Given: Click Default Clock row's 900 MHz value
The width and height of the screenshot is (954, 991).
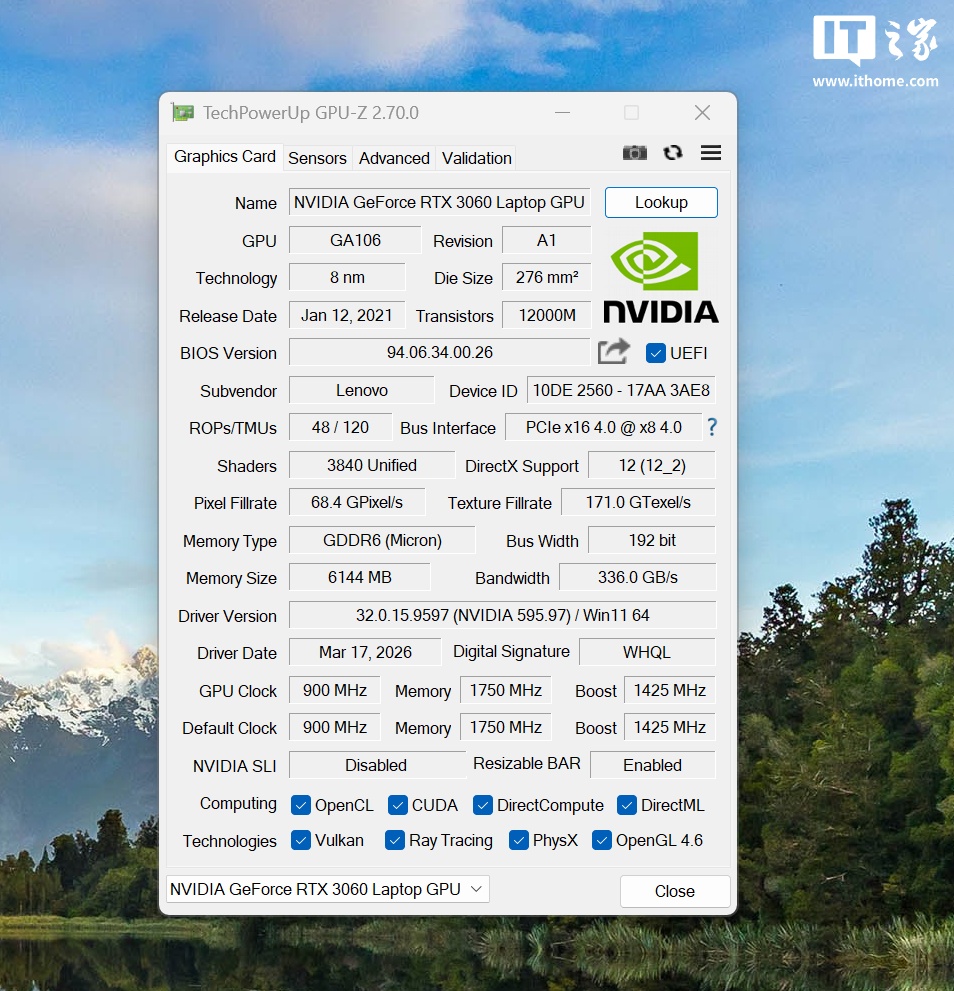Looking at the screenshot, I should 334,727.
